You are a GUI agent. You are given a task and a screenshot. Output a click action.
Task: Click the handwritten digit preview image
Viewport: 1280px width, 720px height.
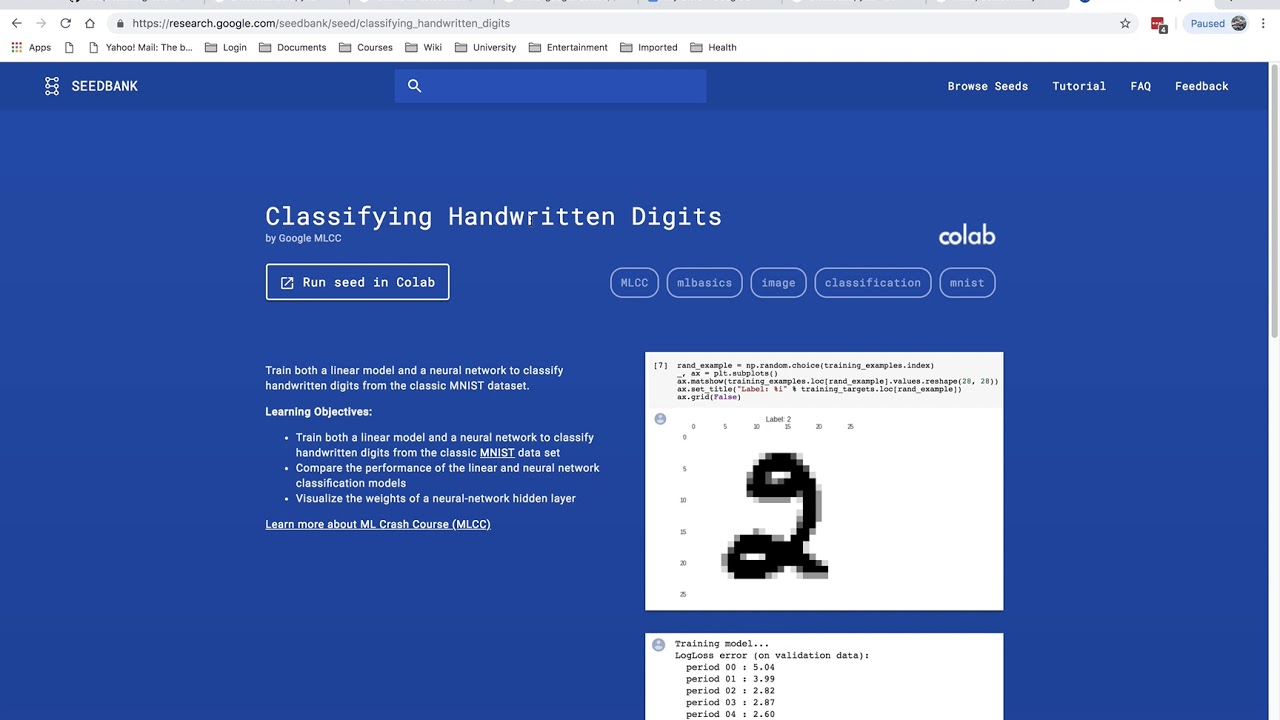point(824,481)
